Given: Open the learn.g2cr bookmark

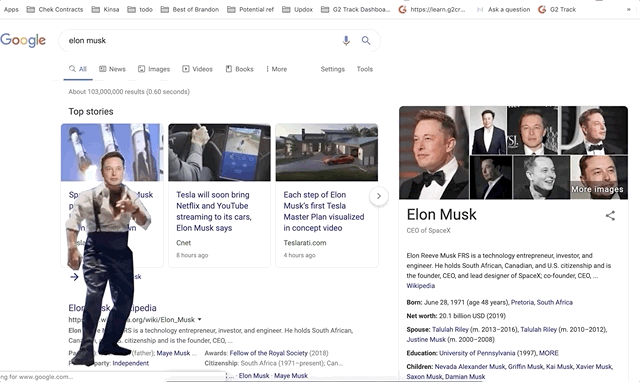Looking at the screenshot, I should coord(432,9).
